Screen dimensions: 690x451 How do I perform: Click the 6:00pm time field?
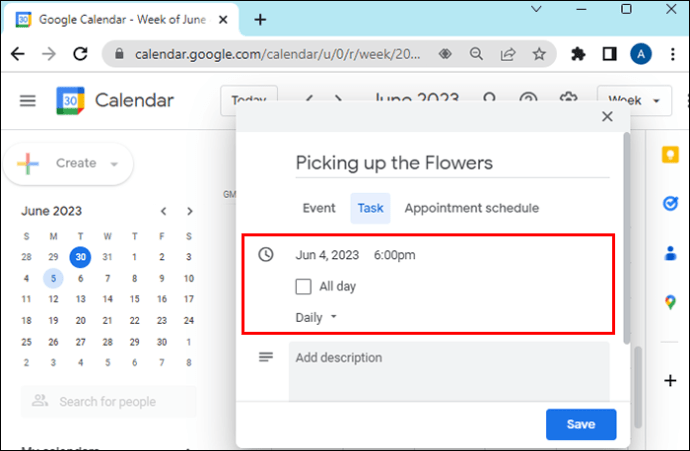click(394, 255)
